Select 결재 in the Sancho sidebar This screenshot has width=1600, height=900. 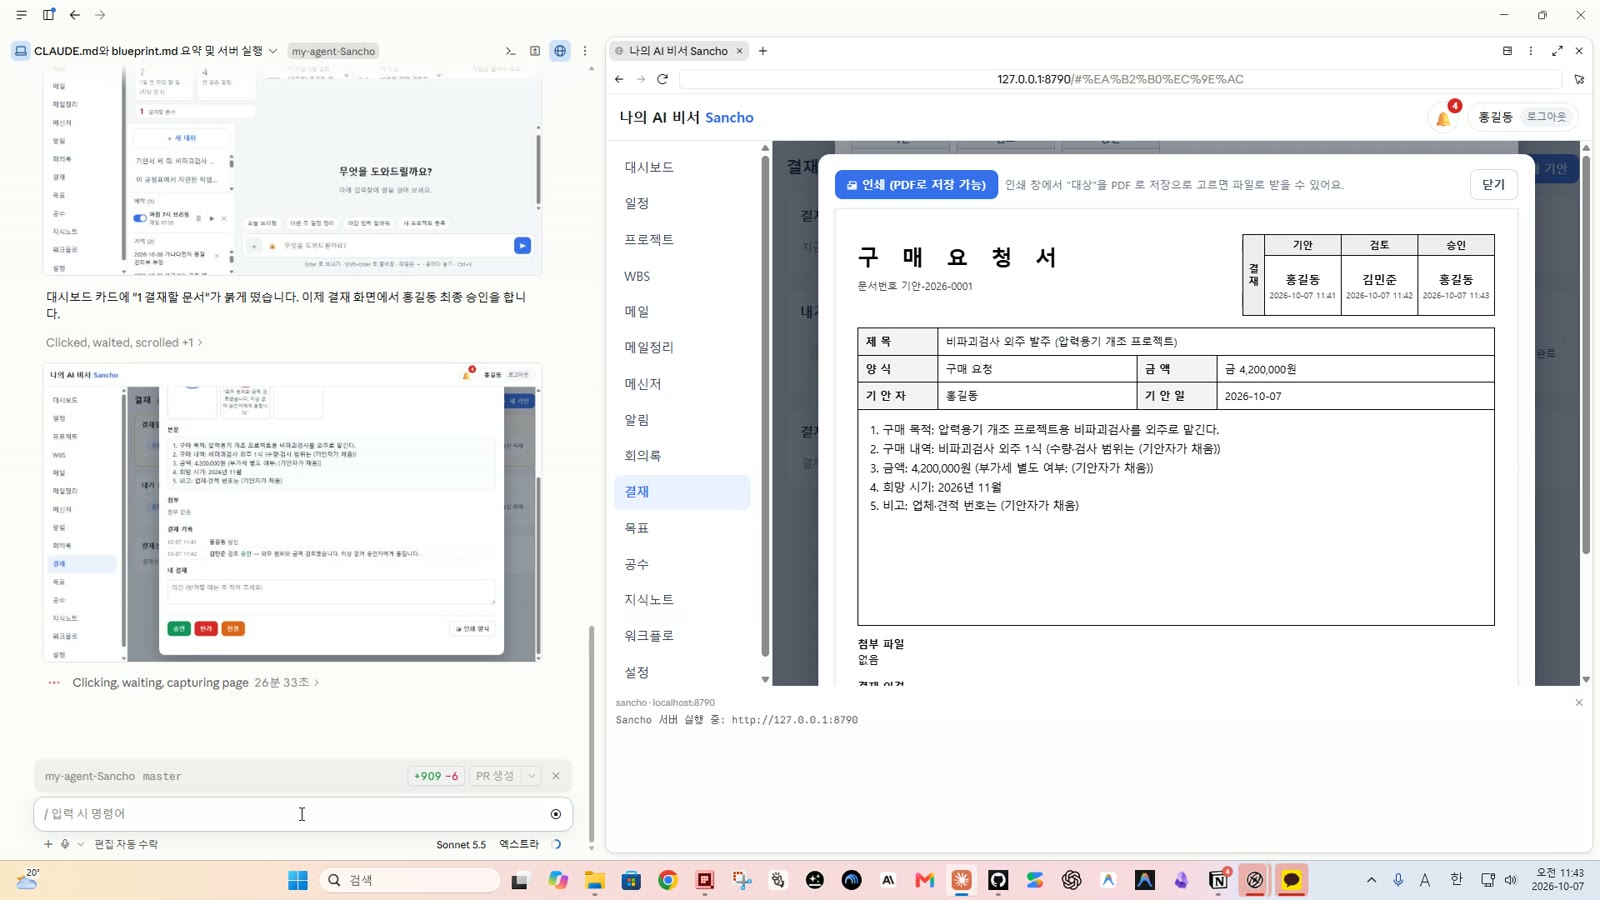tap(682, 492)
